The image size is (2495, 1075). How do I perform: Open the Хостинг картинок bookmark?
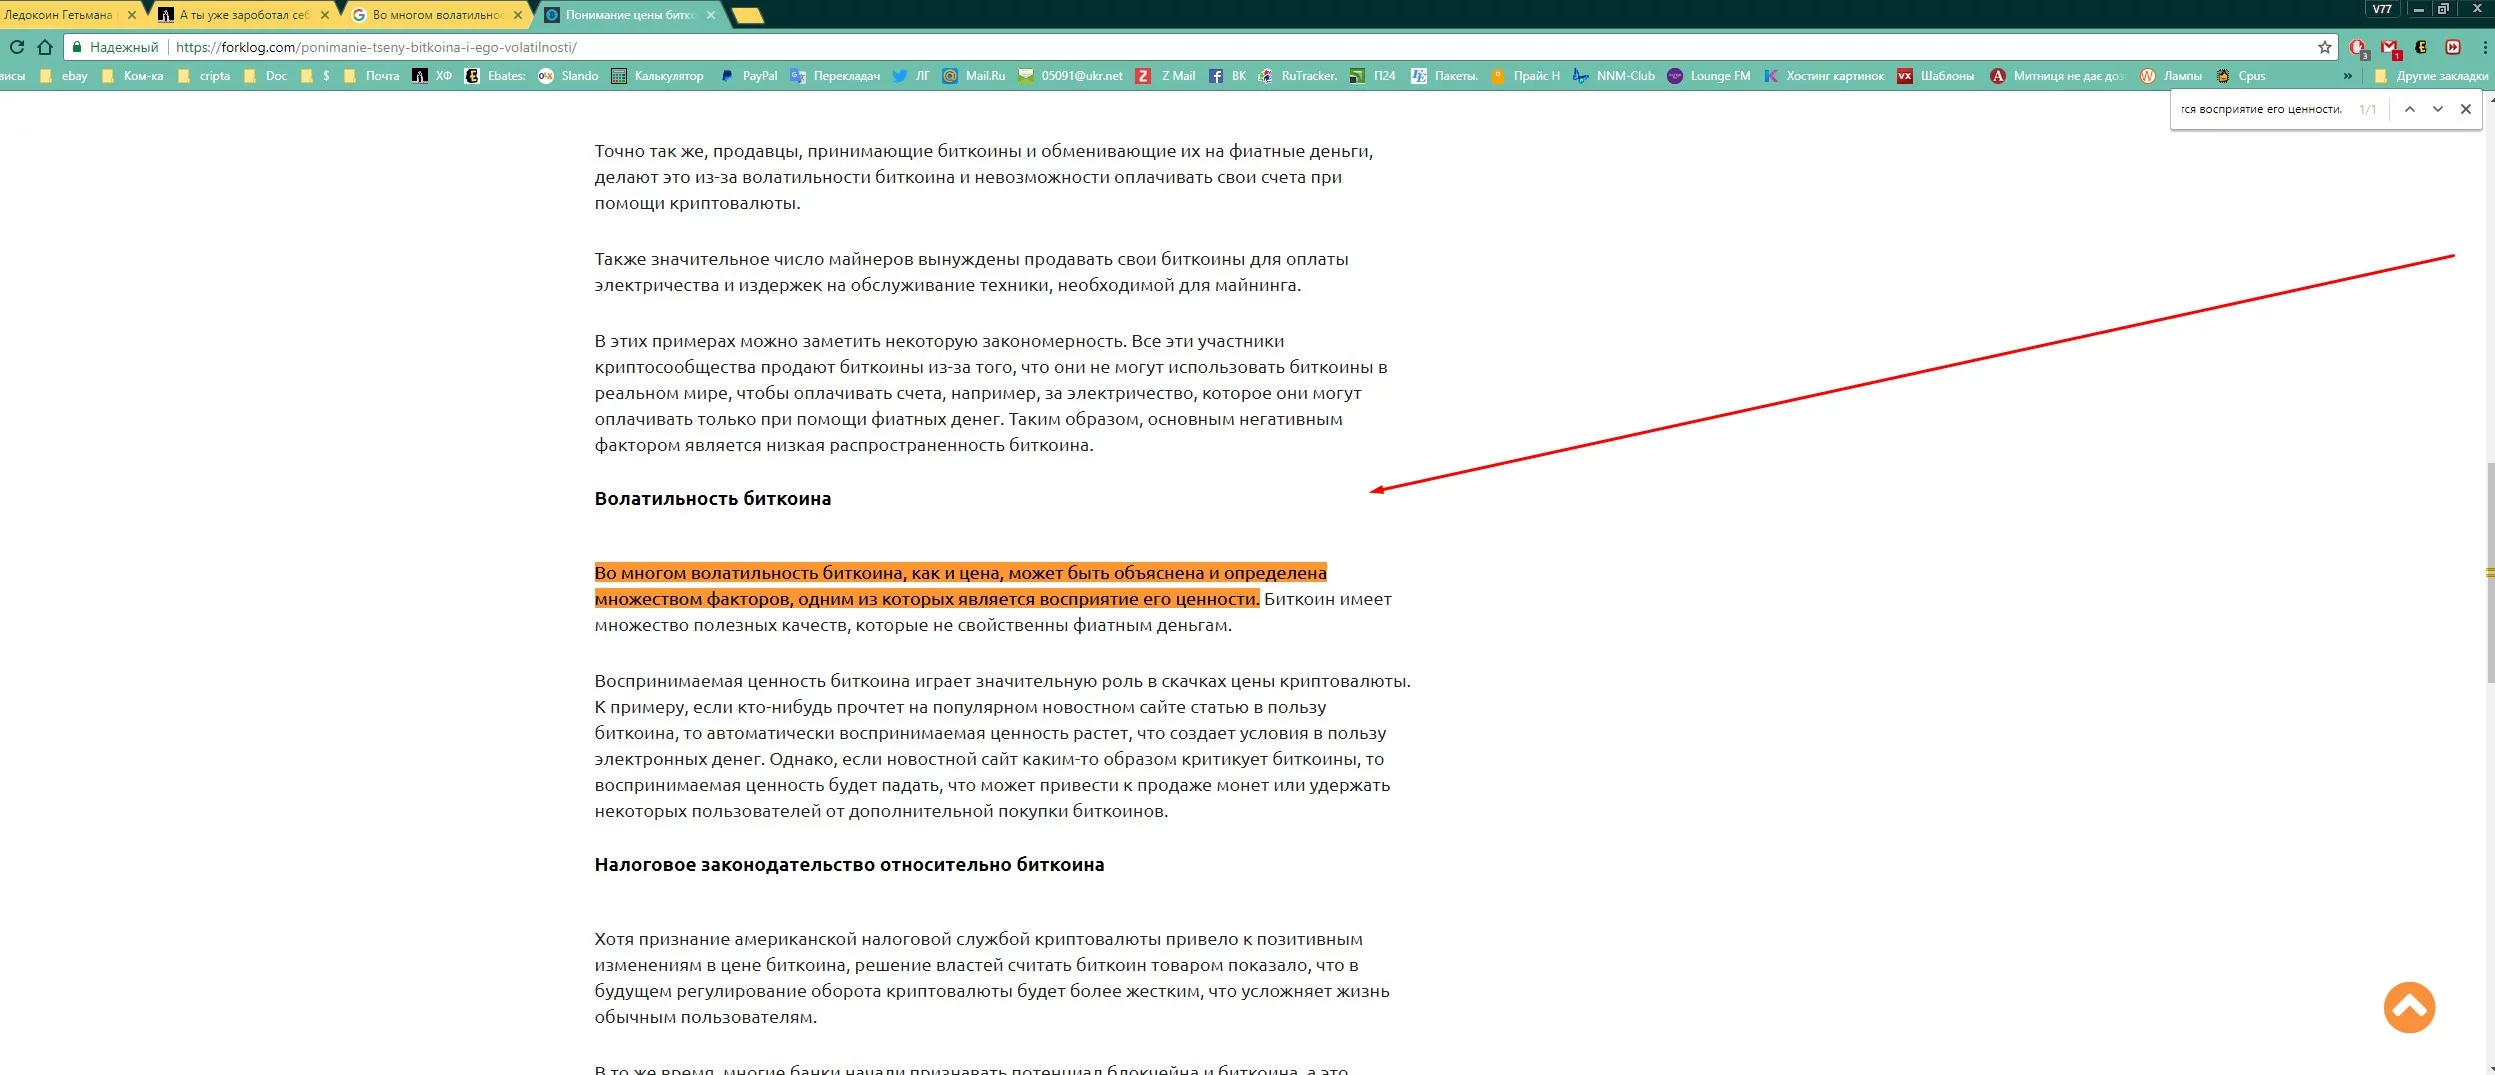click(x=1824, y=76)
